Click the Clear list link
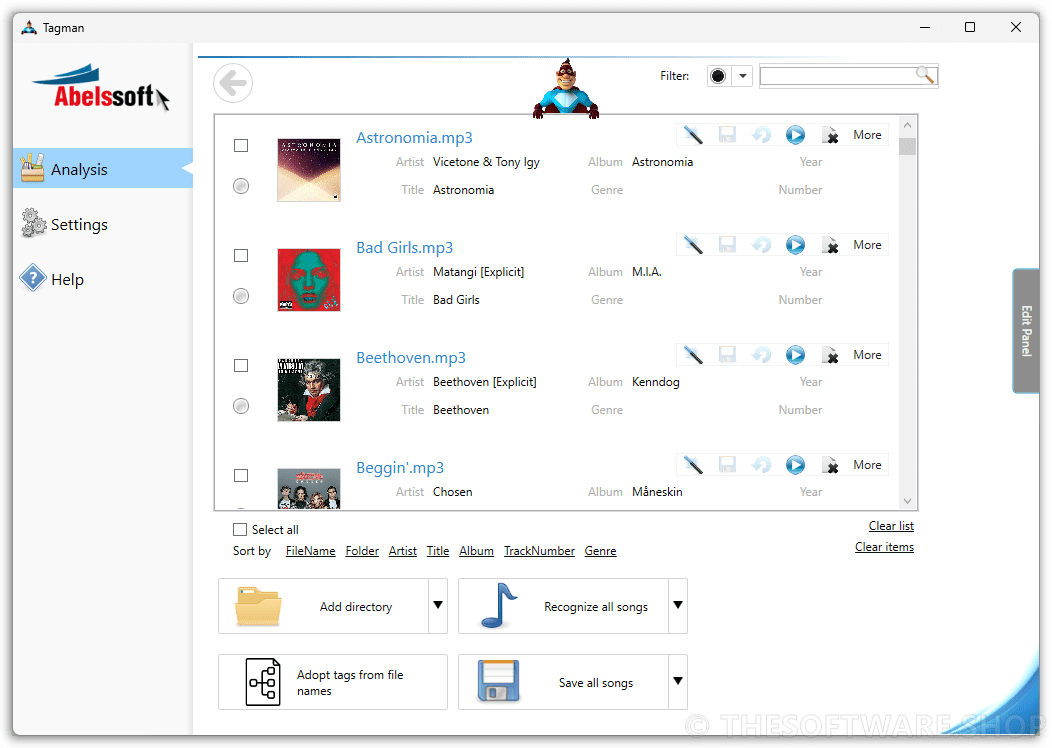 [891, 526]
